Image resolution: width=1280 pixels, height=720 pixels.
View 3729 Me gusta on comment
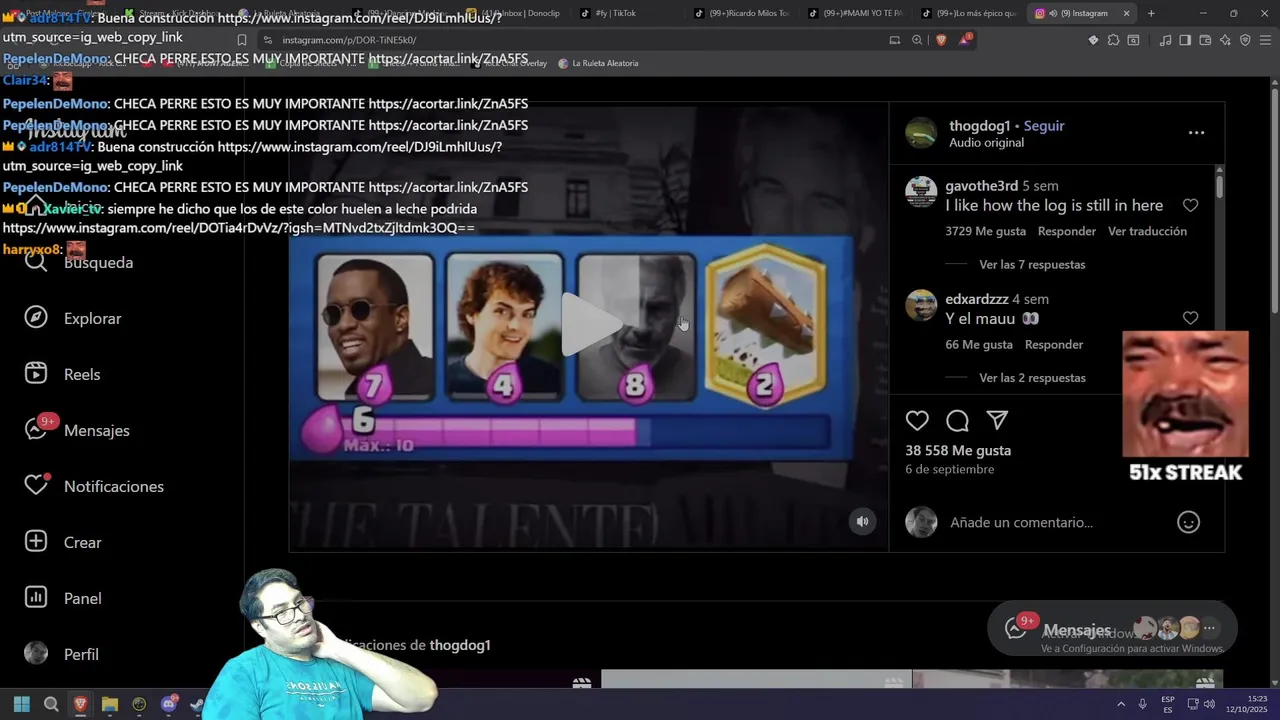pyautogui.click(x=985, y=231)
